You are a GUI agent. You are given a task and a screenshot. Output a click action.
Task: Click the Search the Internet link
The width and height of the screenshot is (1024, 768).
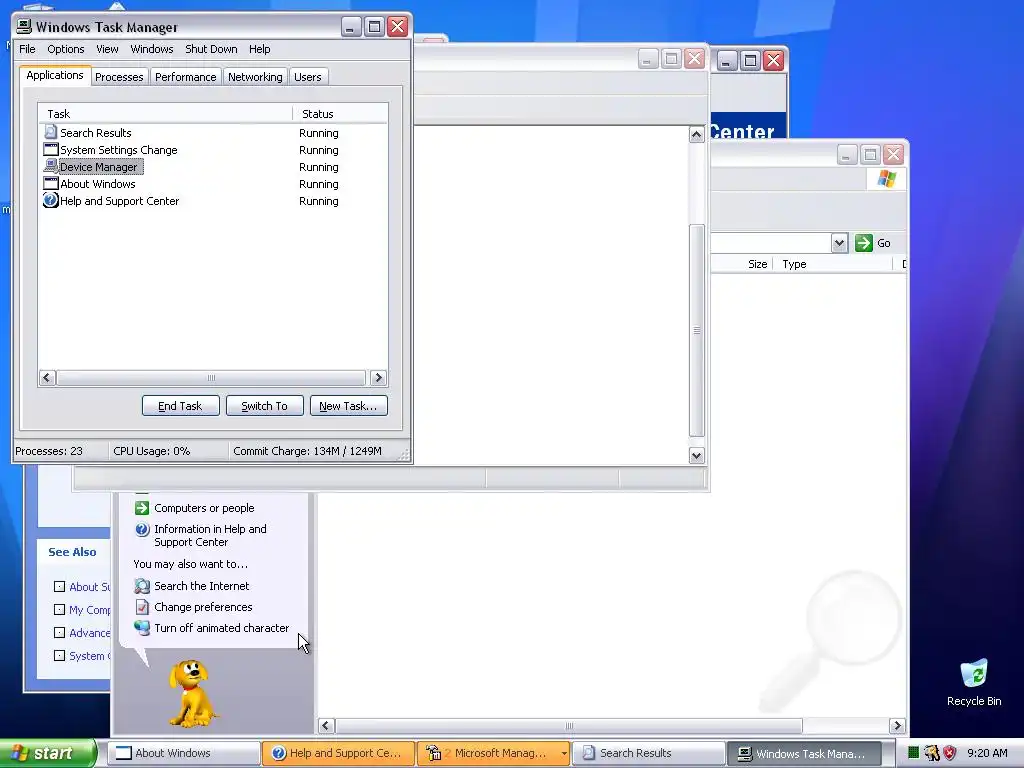click(202, 586)
